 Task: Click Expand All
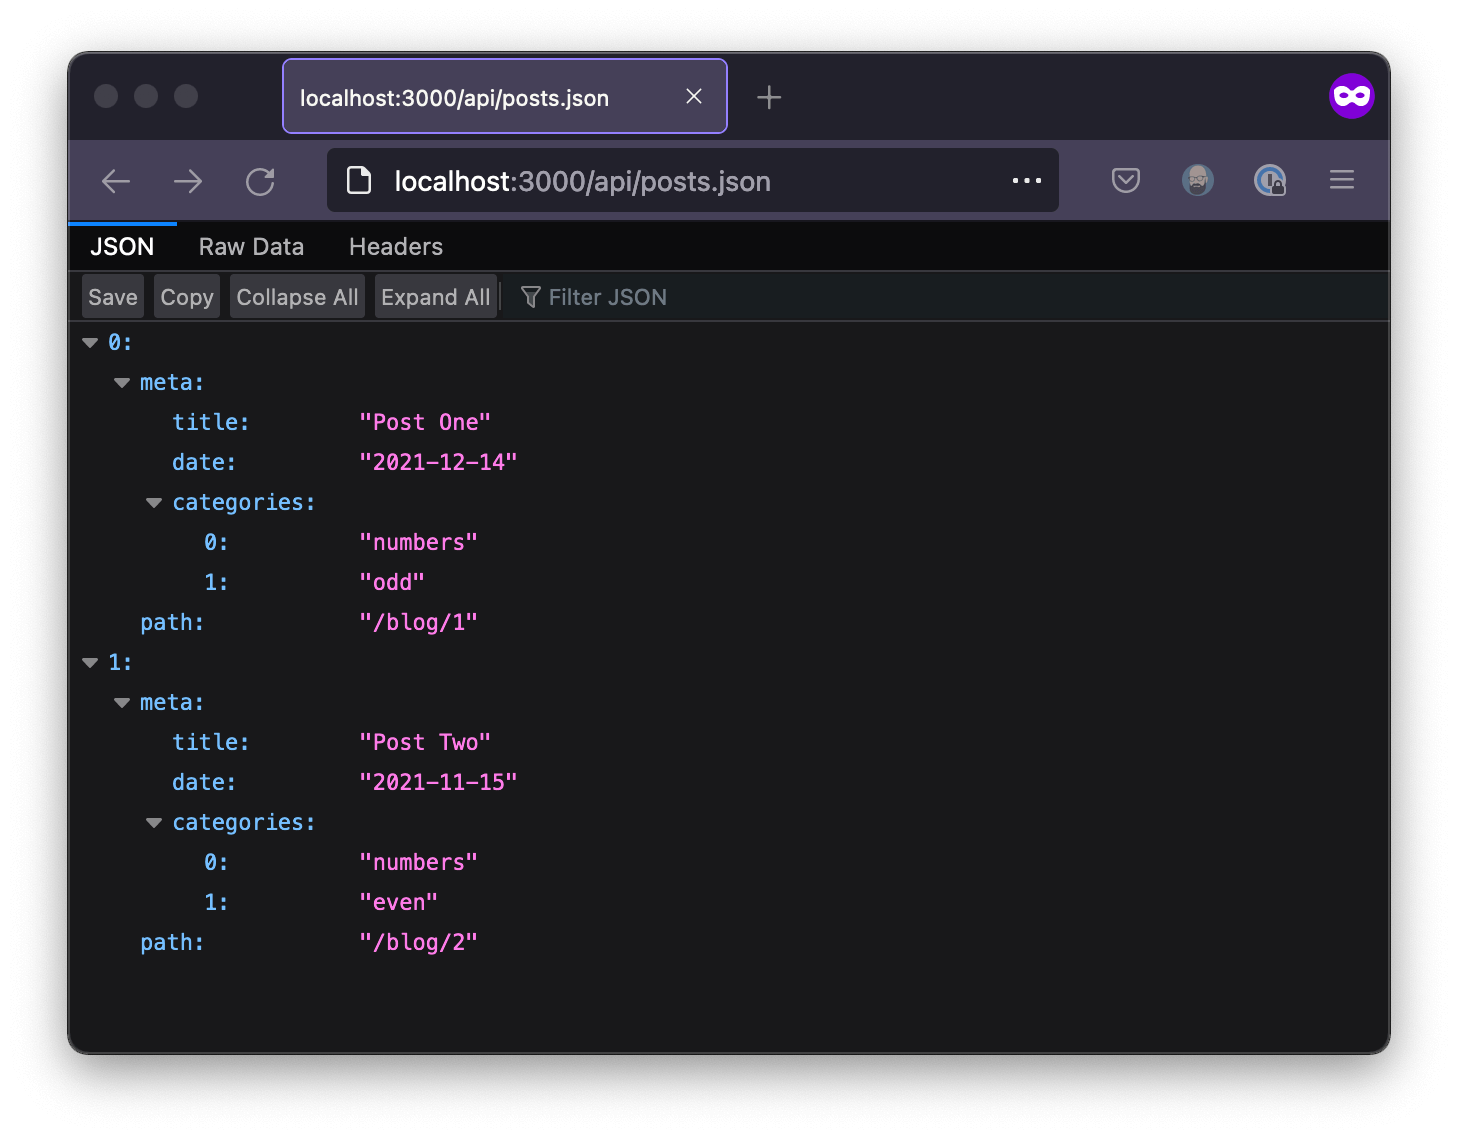pyautogui.click(x=436, y=297)
